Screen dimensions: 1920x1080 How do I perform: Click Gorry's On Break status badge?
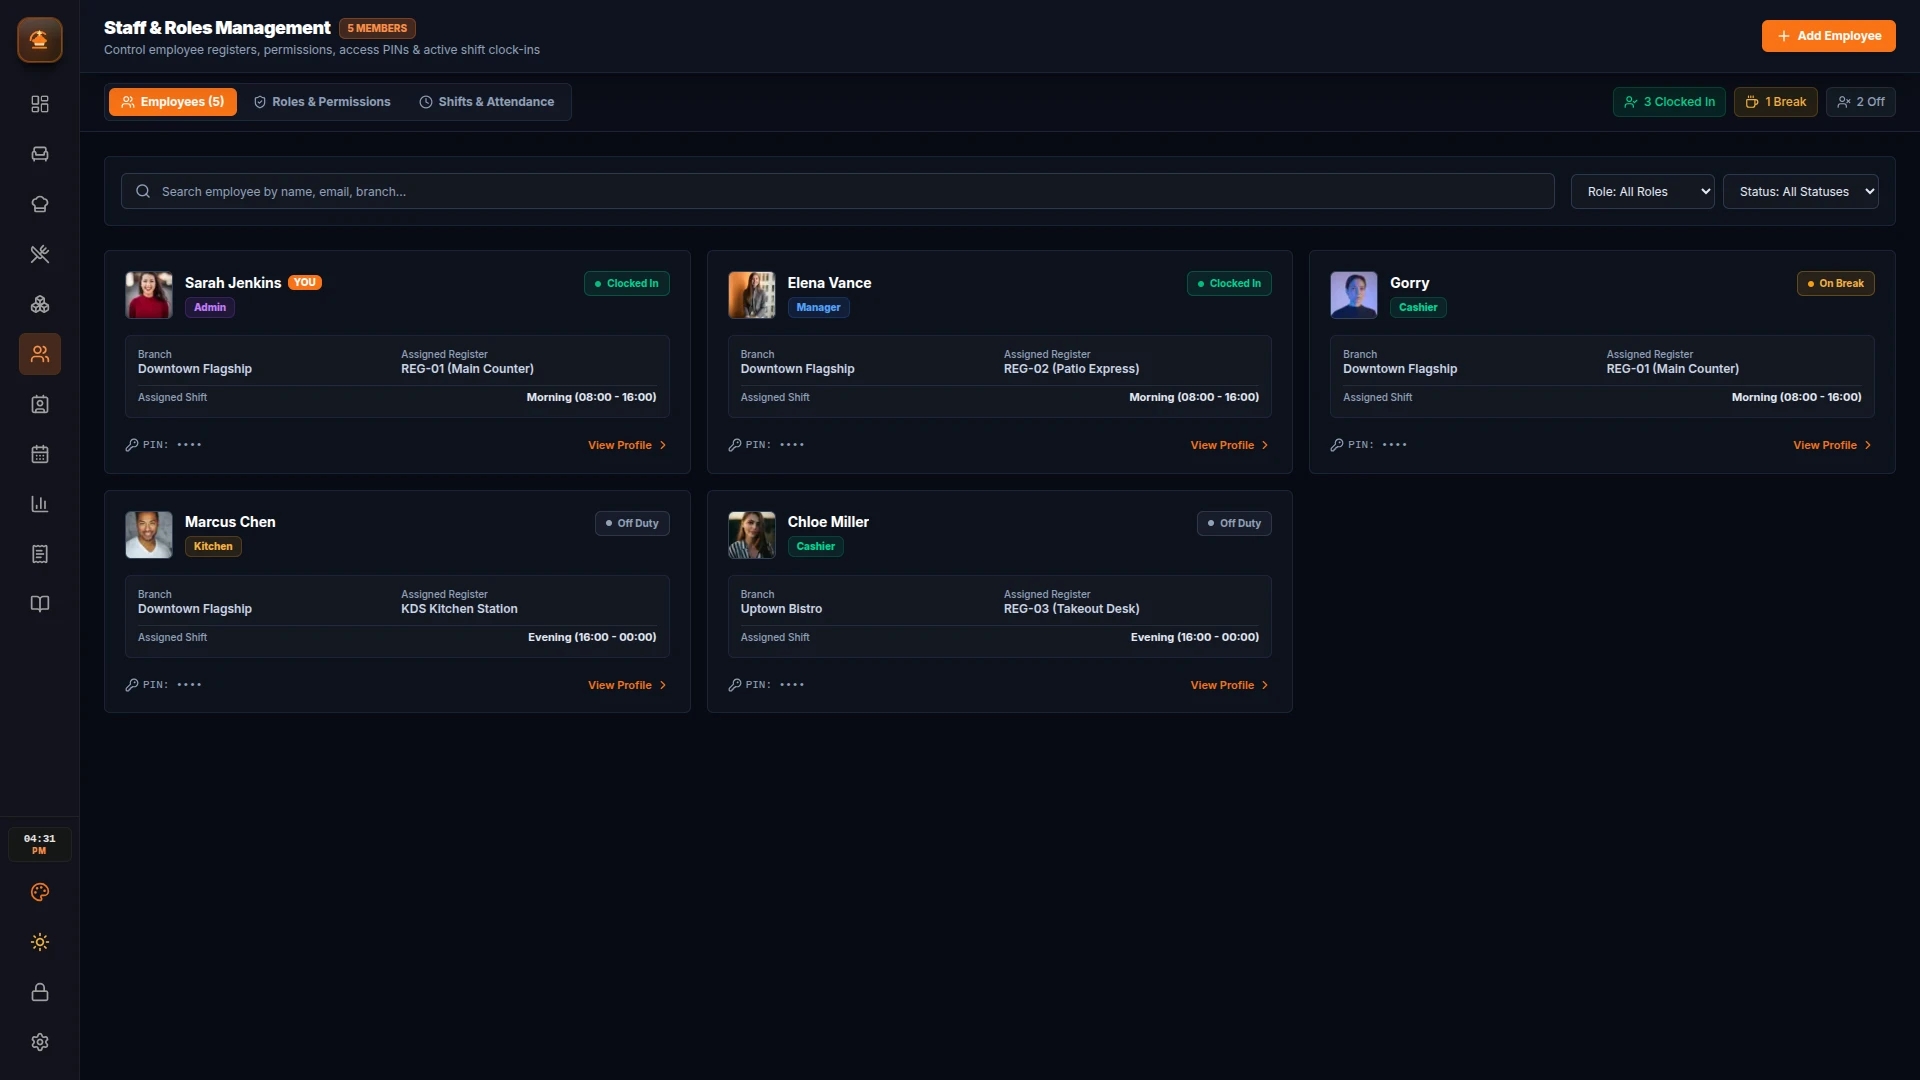coord(1835,284)
